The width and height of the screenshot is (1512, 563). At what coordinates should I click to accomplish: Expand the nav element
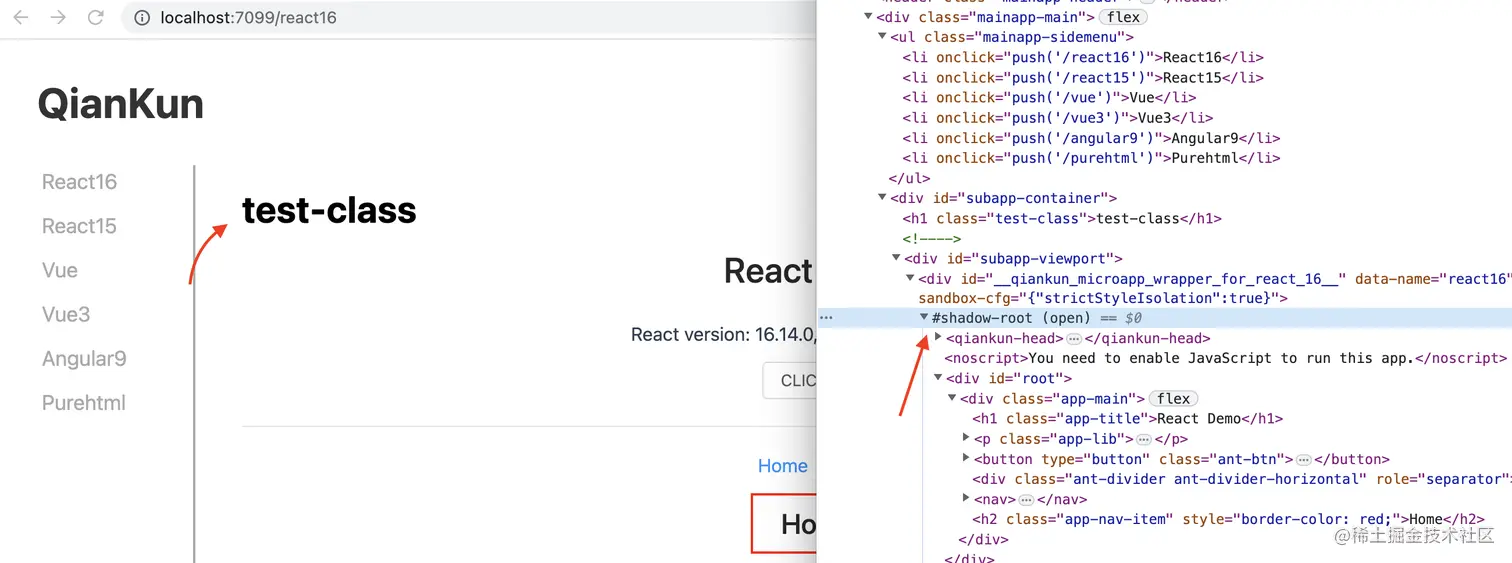(x=966, y=498)
